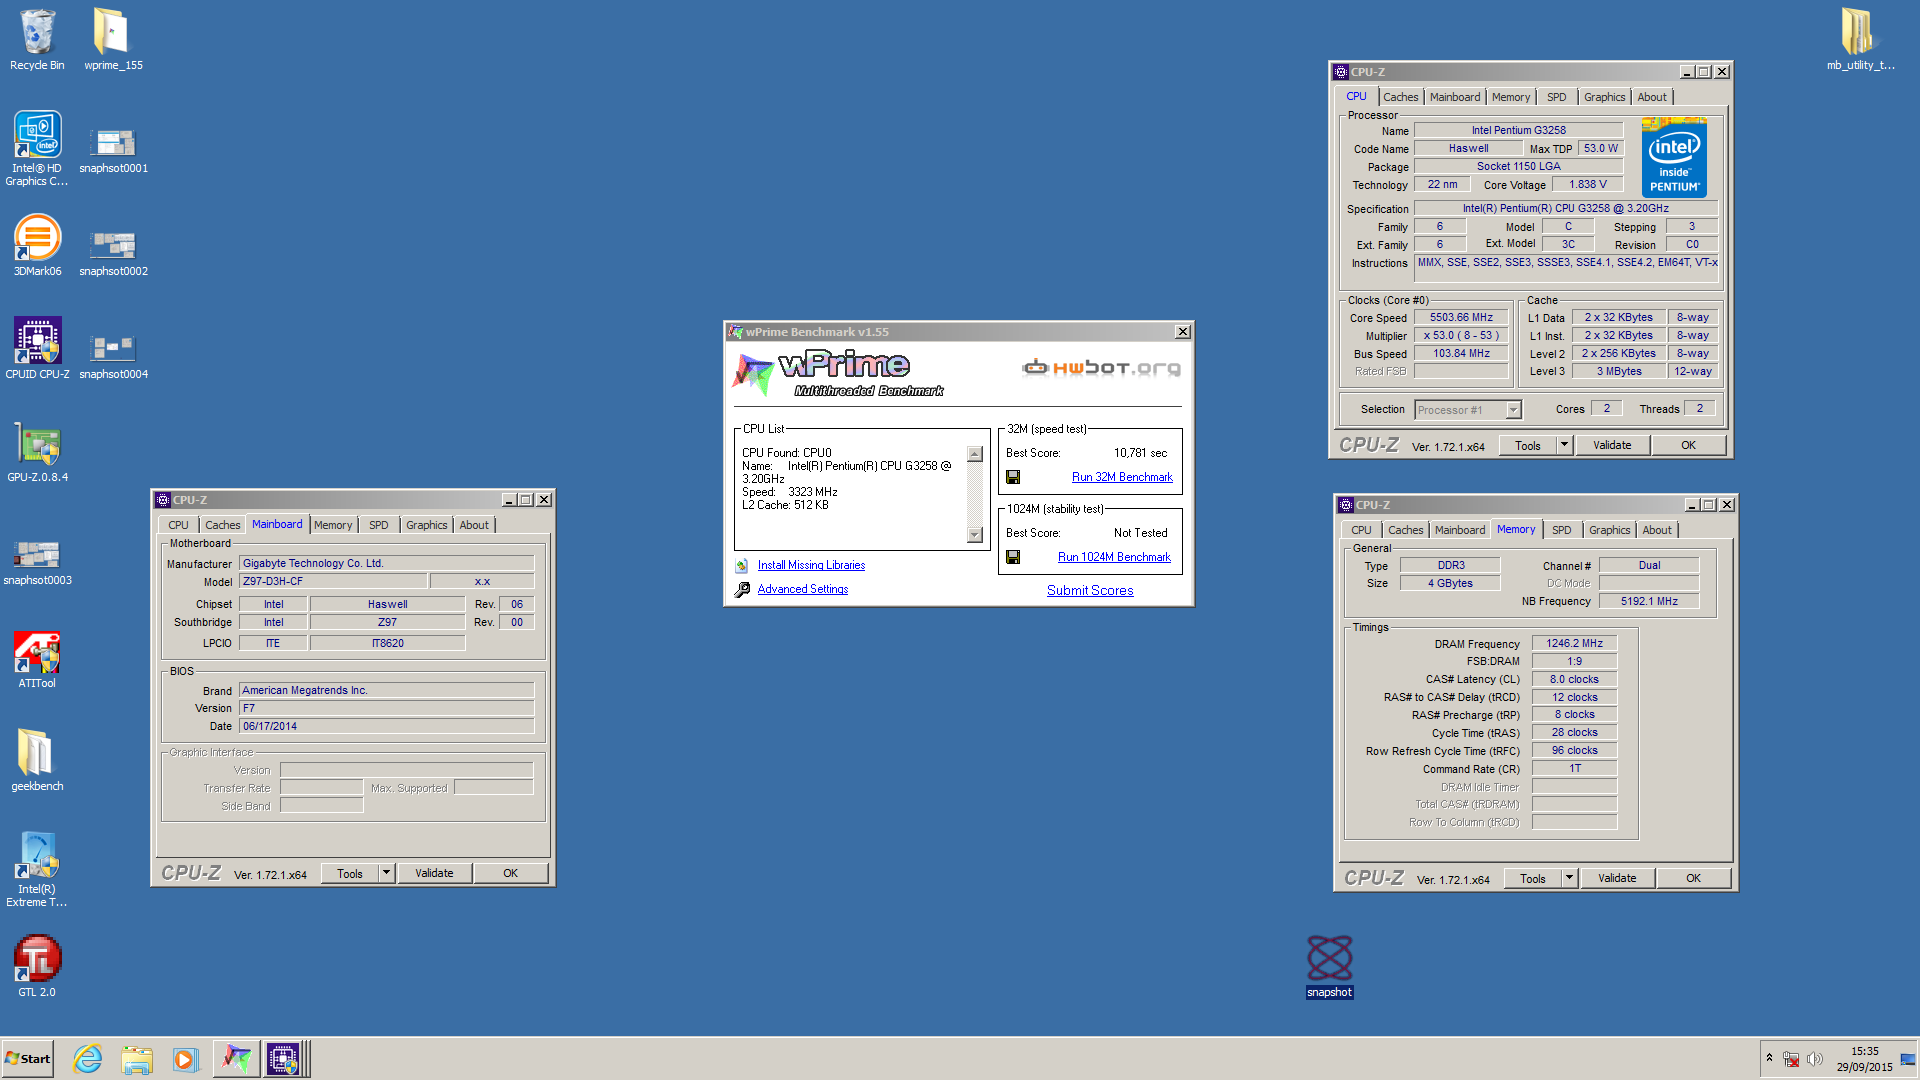Click the network status tray icon

coord(1791,1059)
